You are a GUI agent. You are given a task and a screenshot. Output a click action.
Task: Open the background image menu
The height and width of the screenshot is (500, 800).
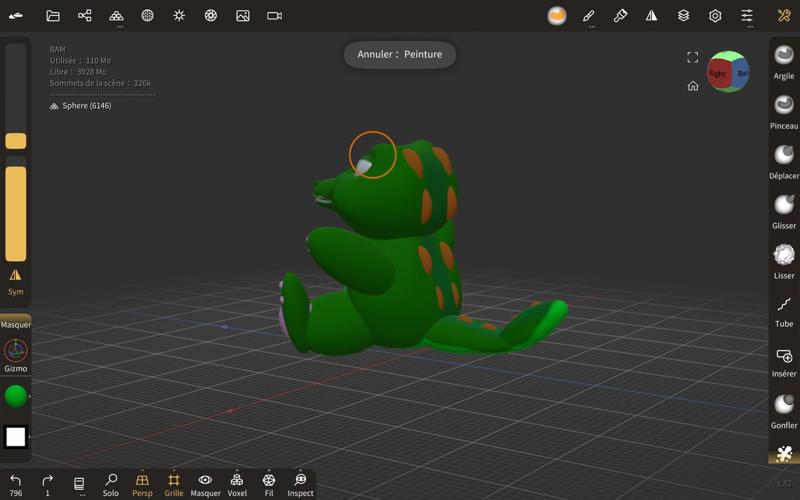tap(243, 16)
